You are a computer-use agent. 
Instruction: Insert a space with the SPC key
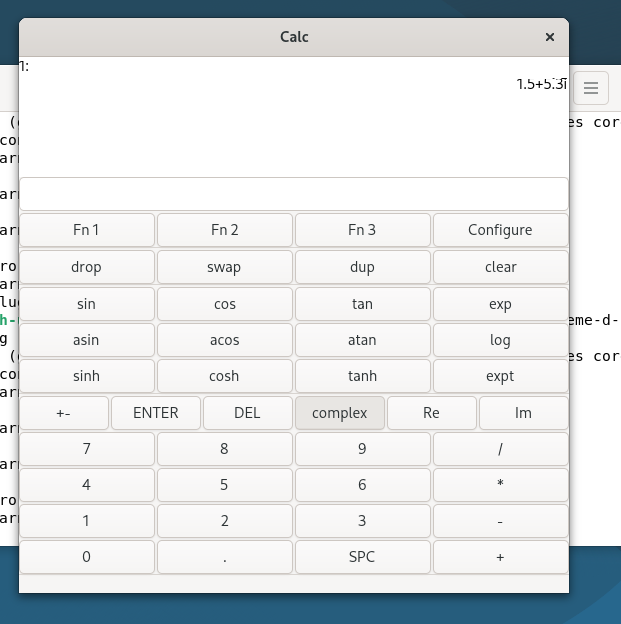pyautogui.click(x=362, y=557)
